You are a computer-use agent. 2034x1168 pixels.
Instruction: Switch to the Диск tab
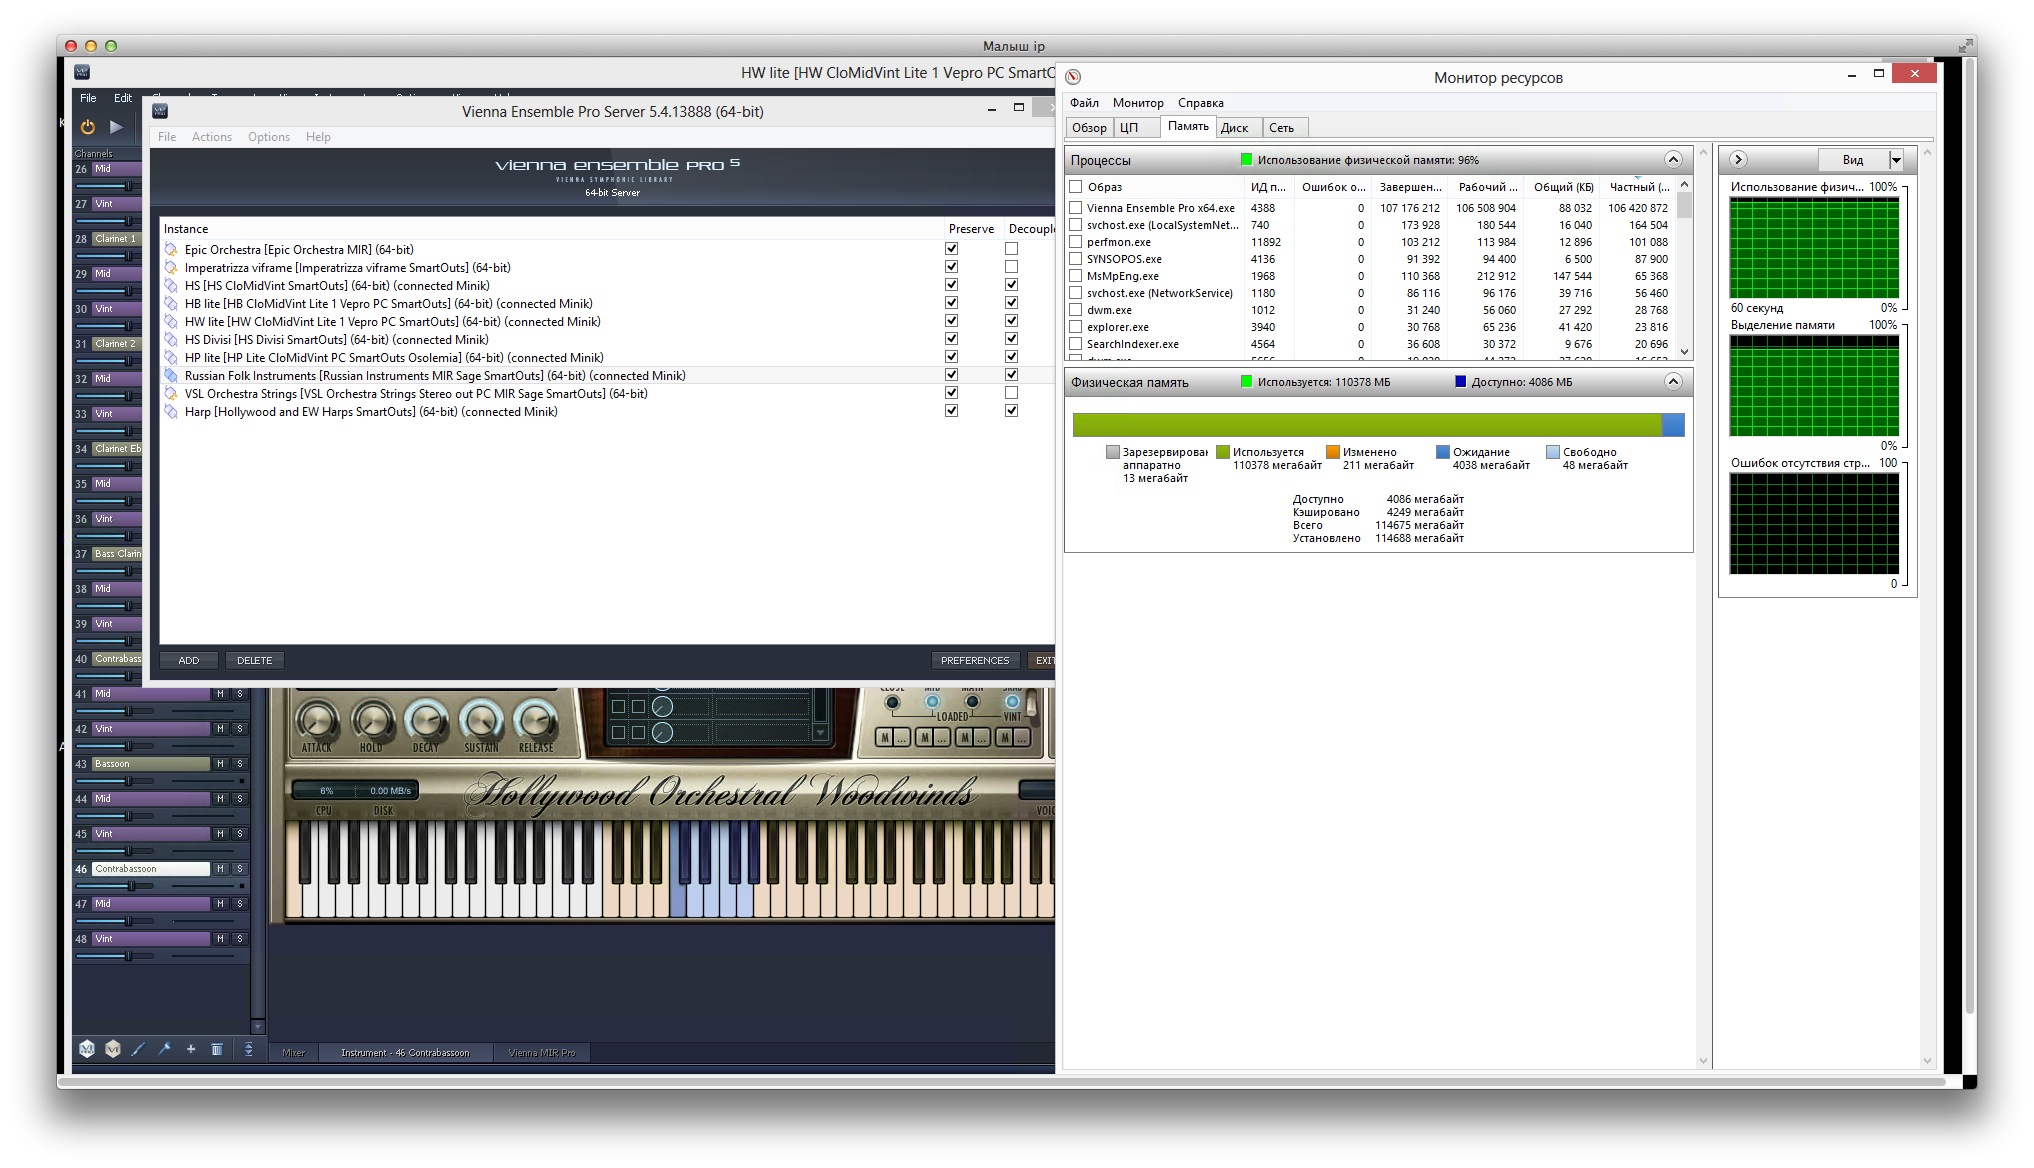[1234, 128]
